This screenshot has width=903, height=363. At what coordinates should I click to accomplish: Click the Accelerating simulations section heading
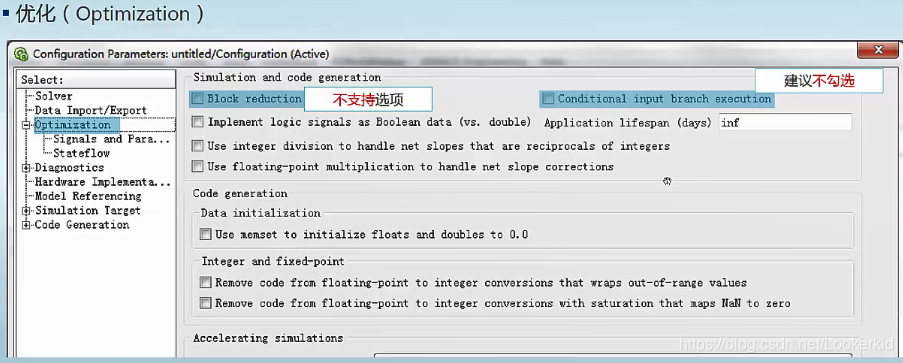point(268,338)
